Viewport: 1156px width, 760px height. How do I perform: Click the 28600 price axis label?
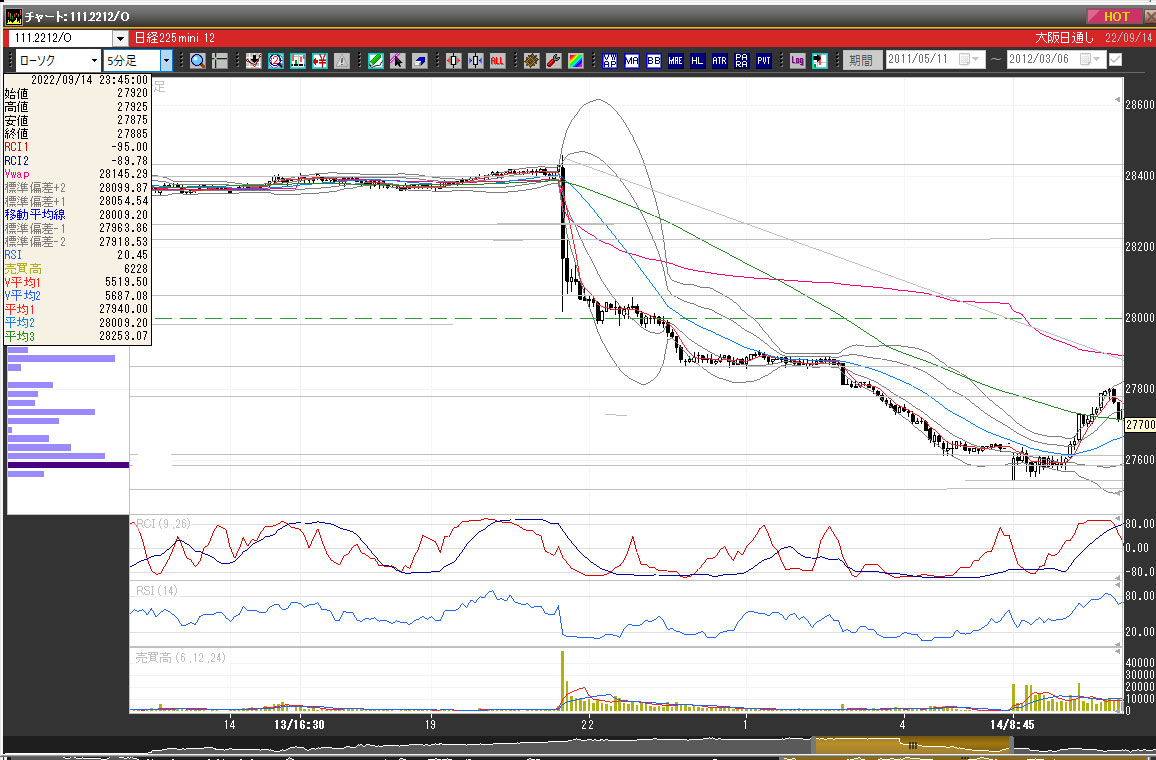click(x=1140, y=105)
